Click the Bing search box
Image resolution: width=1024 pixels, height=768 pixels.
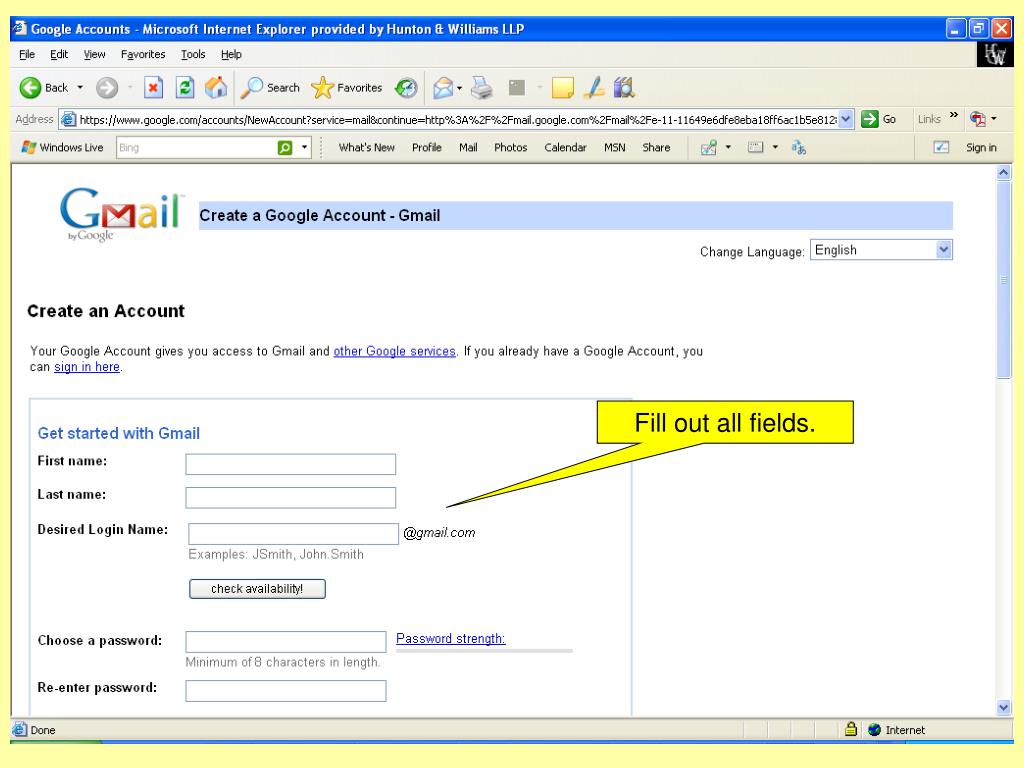coord(197,148)
